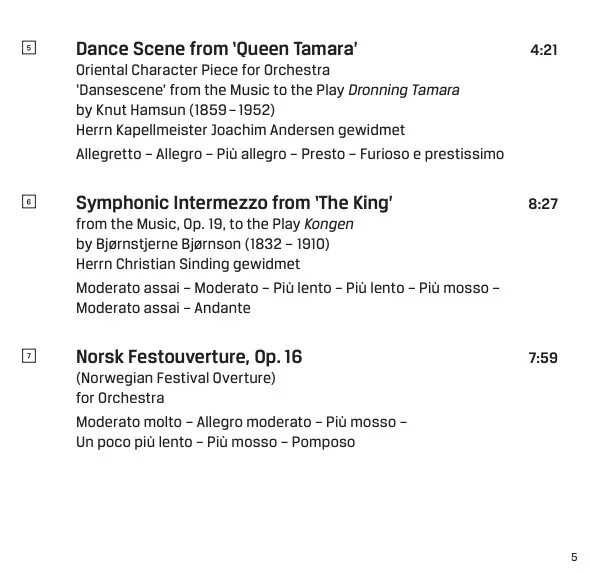This screenshot has width=591, height=574.
Task: Select the title Symphonic Intermezzo from 'The King'
Action: (x=234, y=203)
